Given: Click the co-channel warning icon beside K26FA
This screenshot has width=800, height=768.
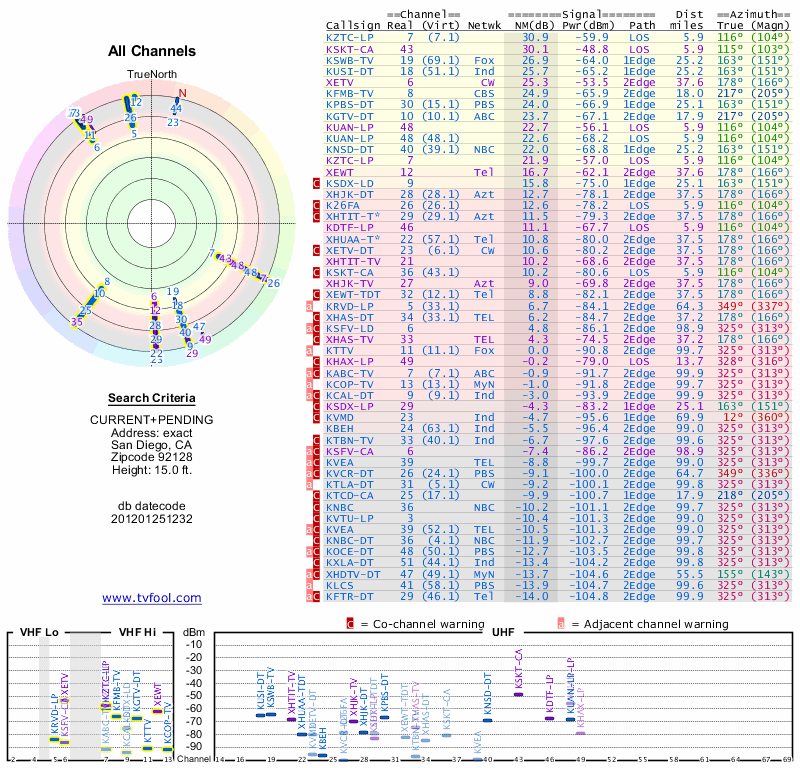Looking at the screenshot, I should [317, 205].
